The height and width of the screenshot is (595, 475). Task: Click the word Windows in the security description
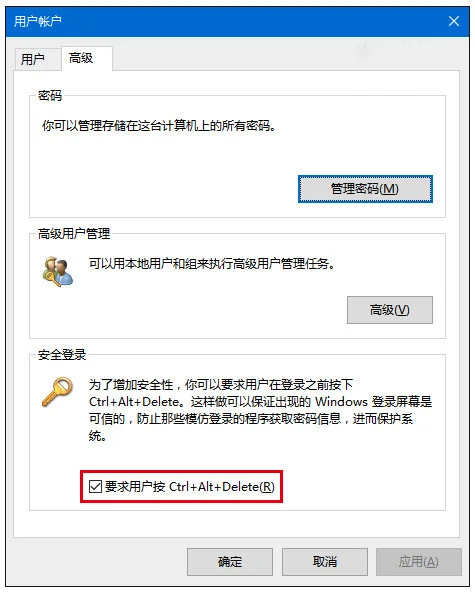(x=341, y=401)
